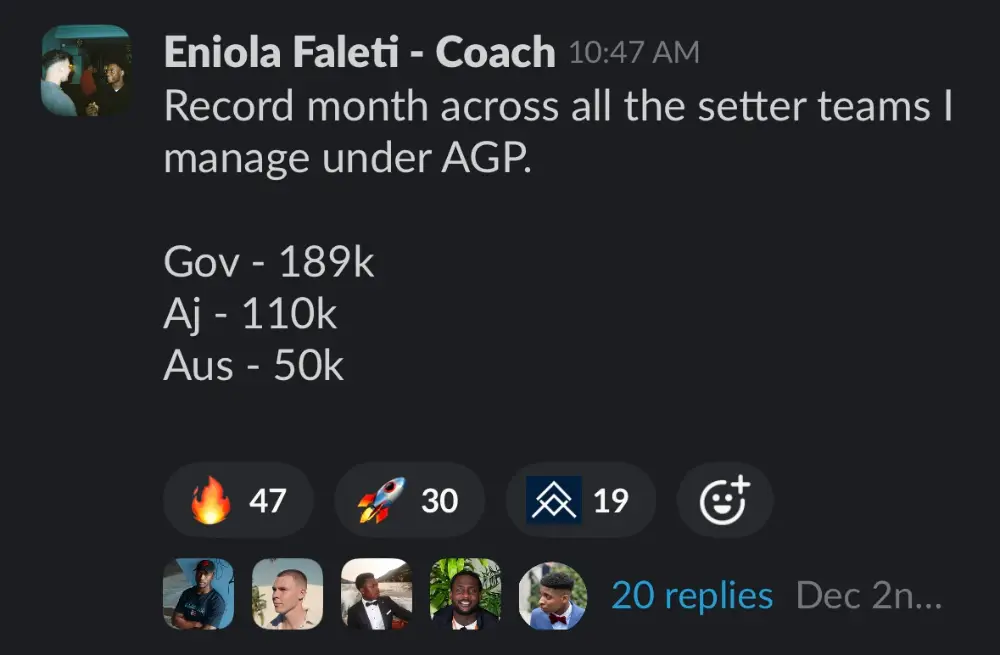Toggle the rocket emoji reaction
The height and width of the screenshot is (655, 1000).
coord(409,500)
